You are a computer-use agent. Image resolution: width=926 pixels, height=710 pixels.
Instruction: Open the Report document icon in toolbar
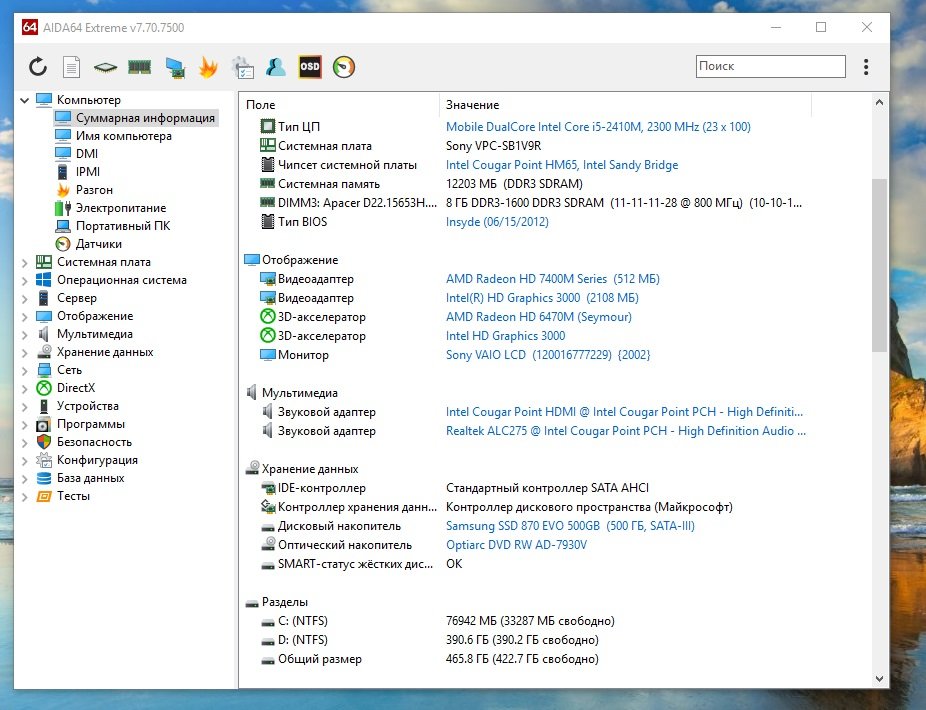(71, 67)
